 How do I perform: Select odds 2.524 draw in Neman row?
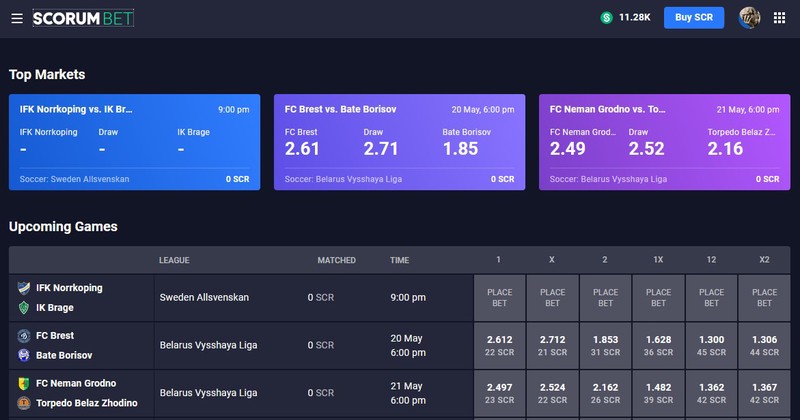(x=553, y=393)
